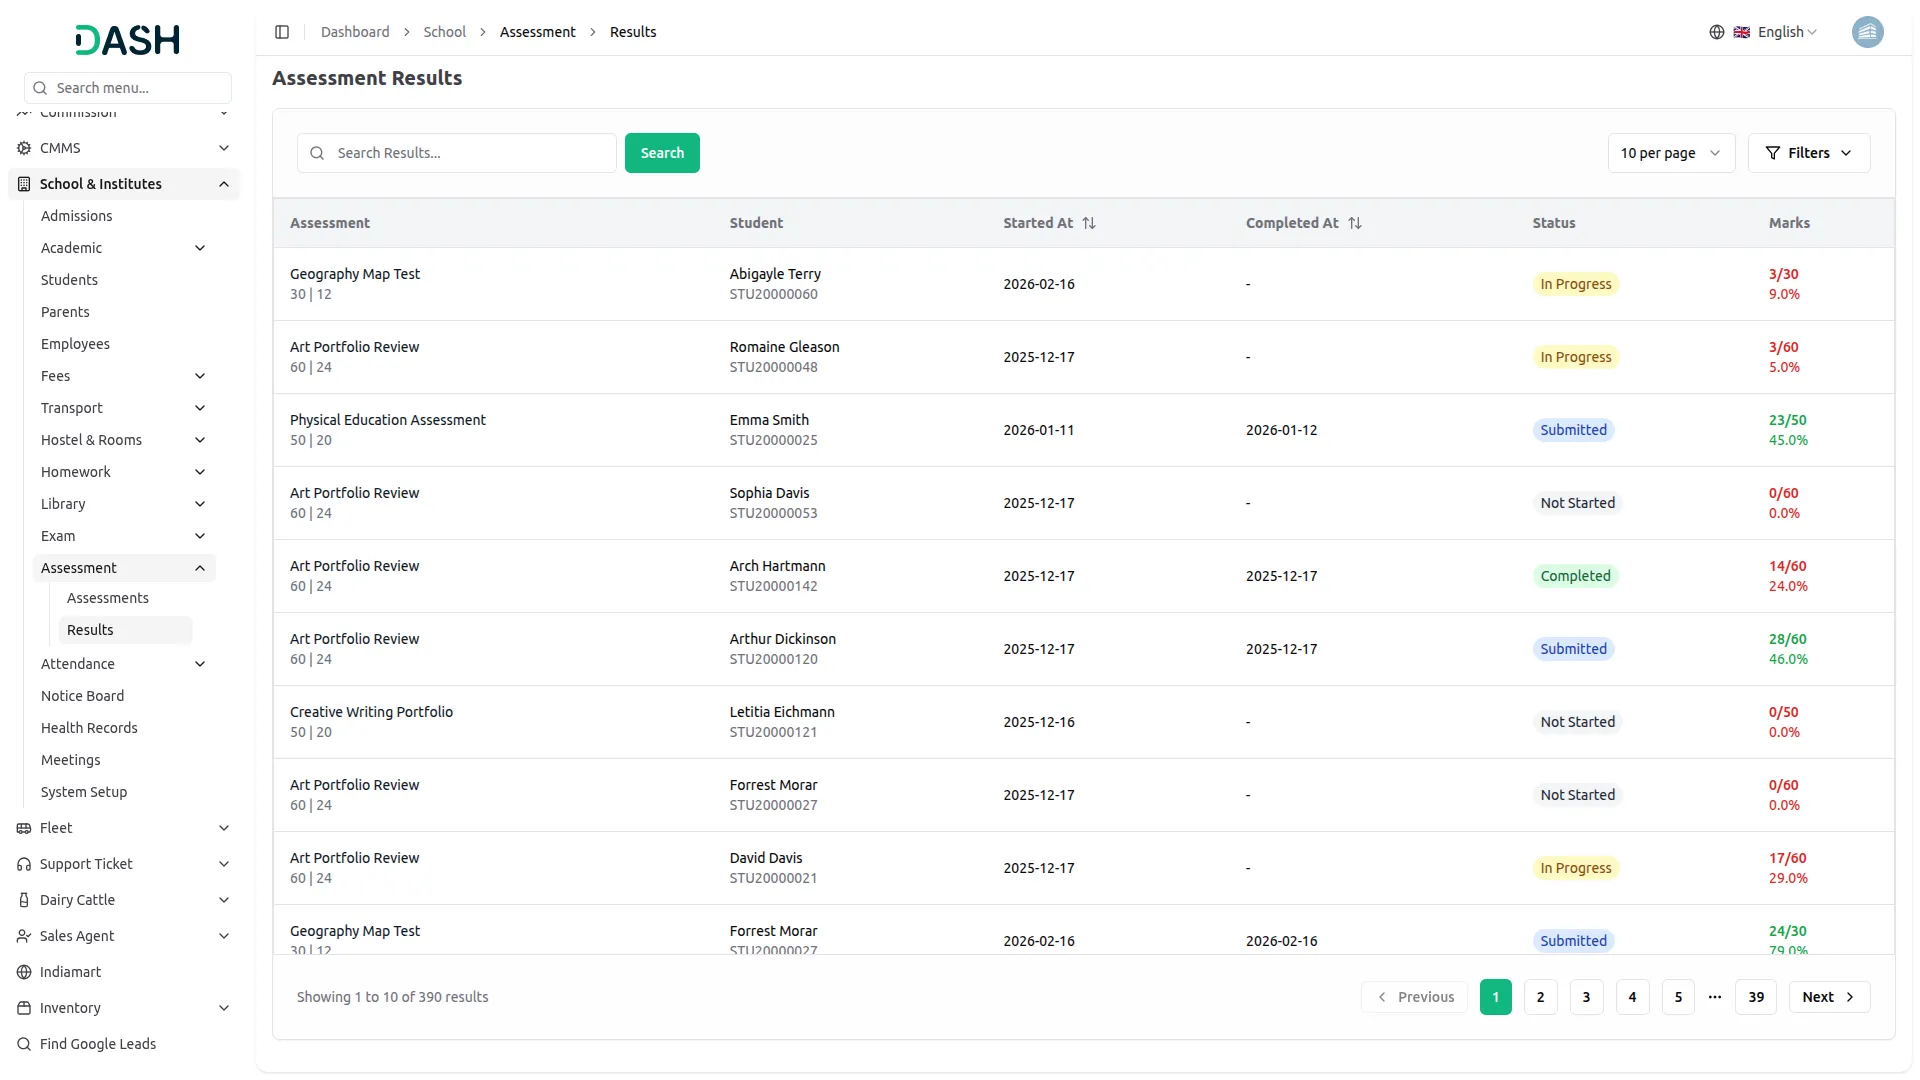Click the CMMS gear icon

pos(24,148)
